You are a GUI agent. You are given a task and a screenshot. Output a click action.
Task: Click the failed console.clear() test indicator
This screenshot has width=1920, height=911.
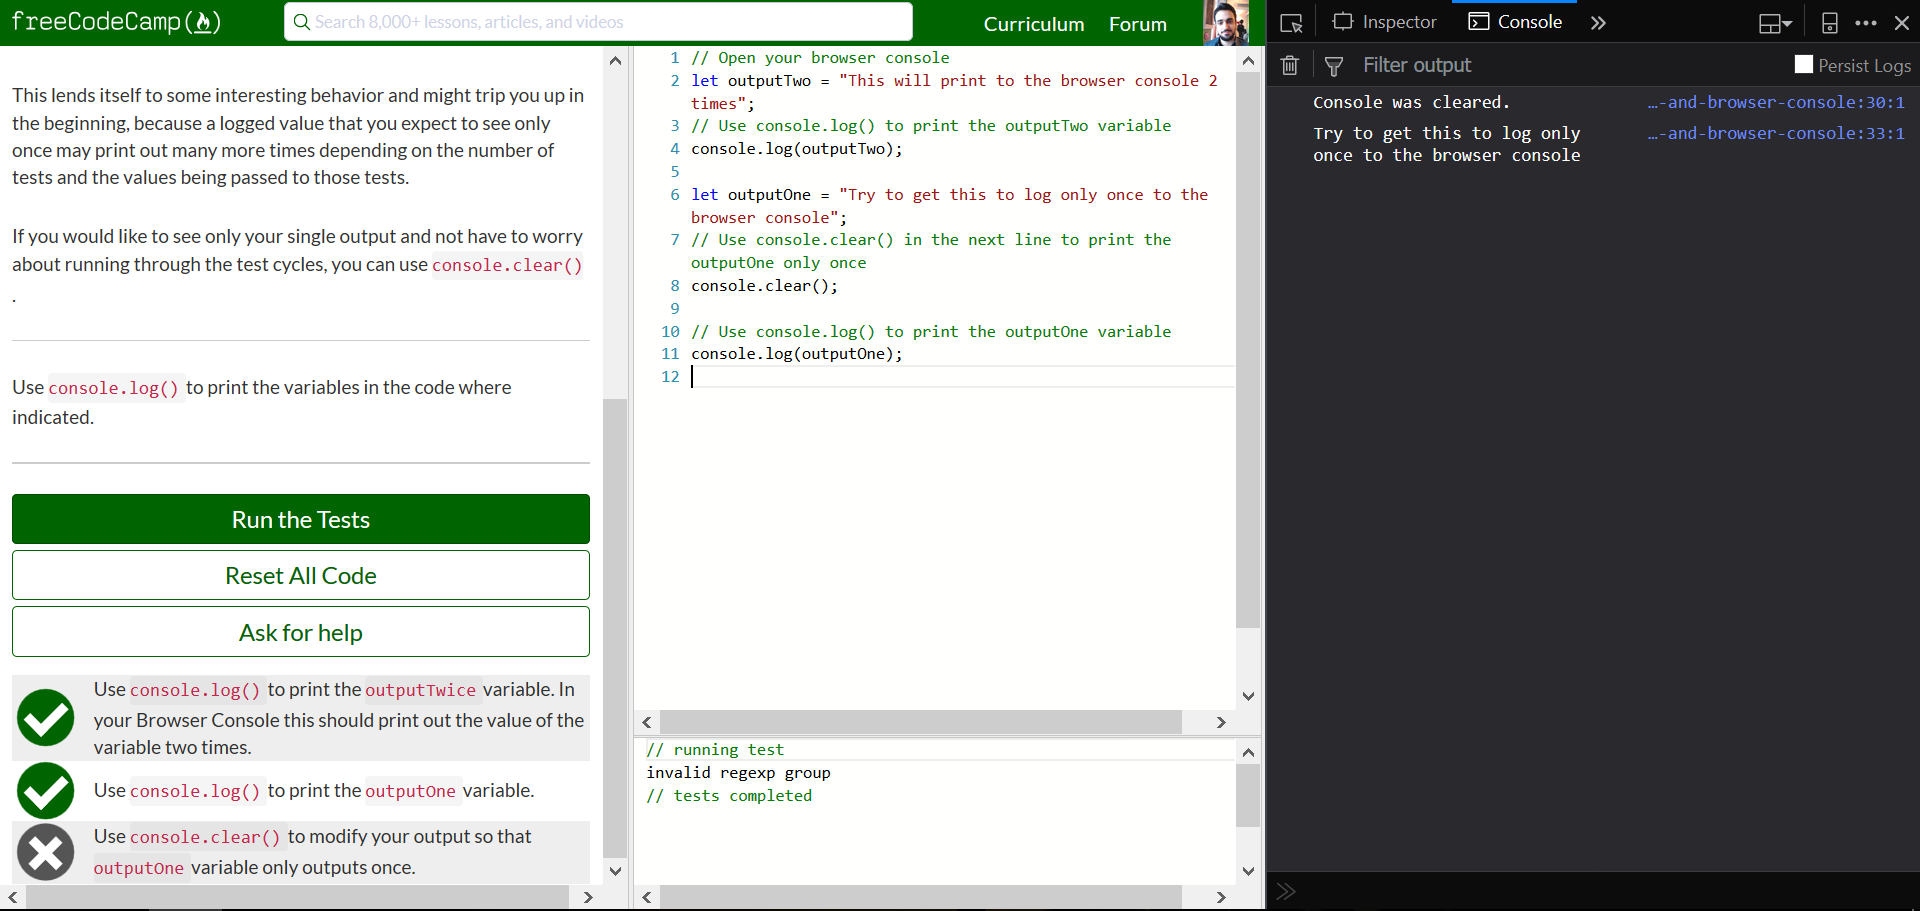coord(45,852)
